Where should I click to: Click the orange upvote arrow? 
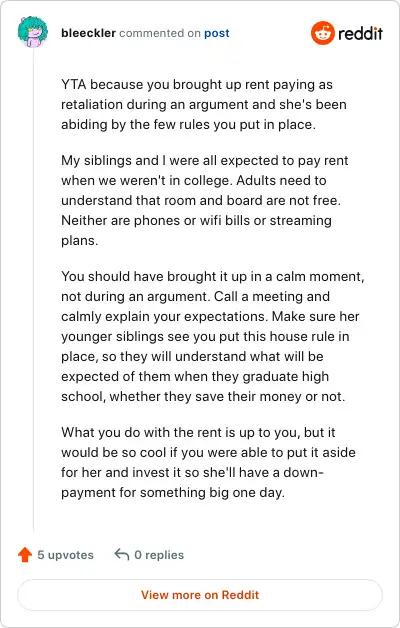pos(25,555)
